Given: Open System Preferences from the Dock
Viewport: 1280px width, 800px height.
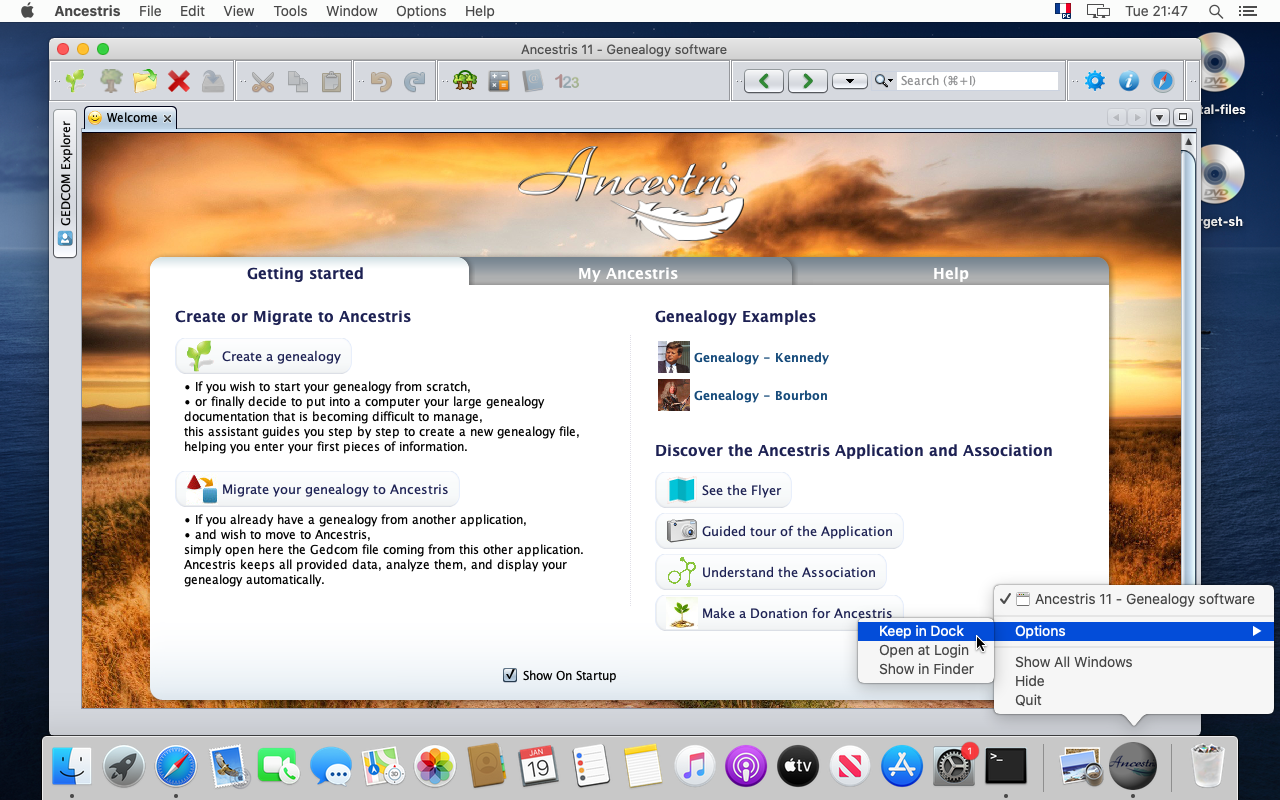Looking at the screenshot, I should [953, 767].
